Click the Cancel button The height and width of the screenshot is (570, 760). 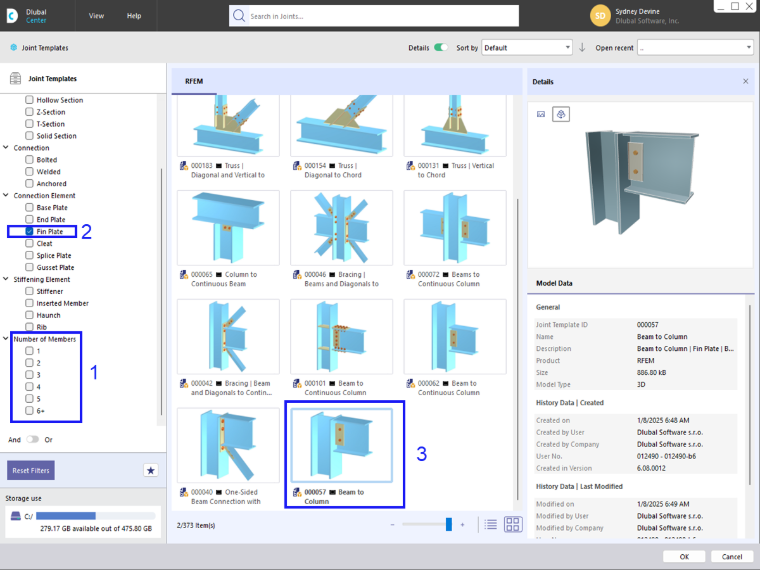pos(731,556)
